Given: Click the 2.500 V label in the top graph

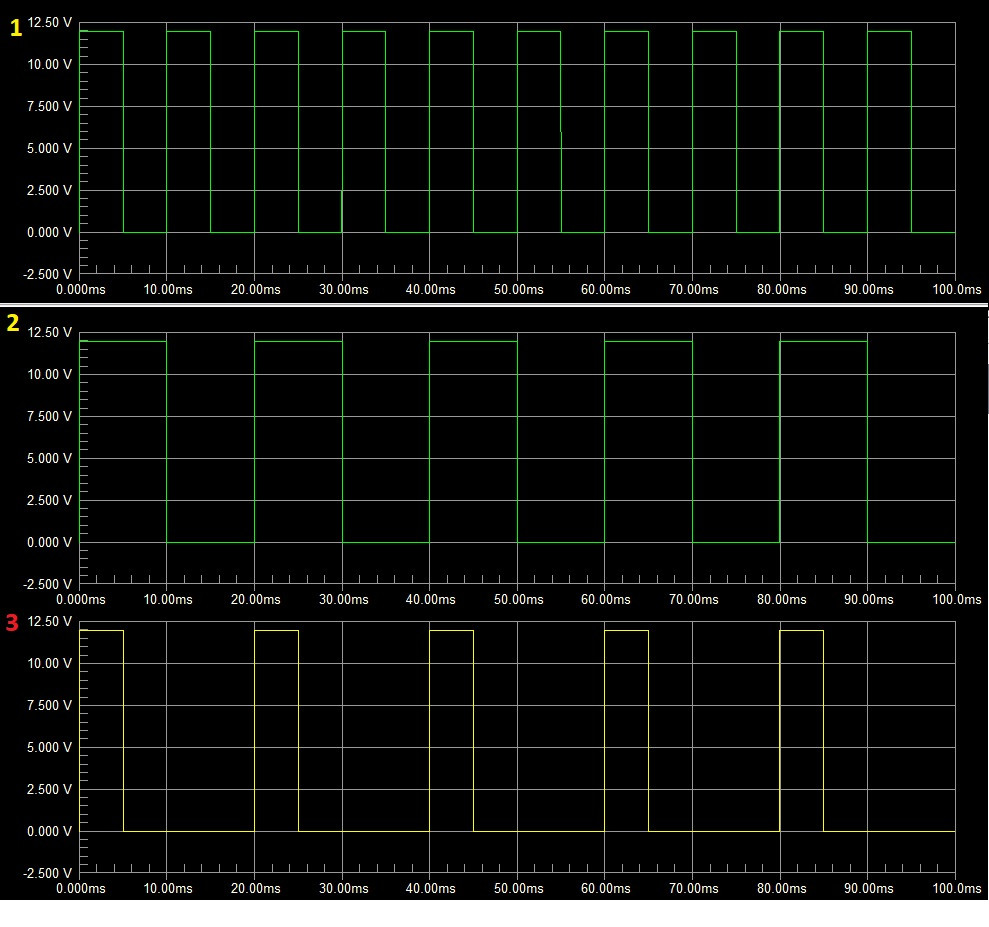Looking at the screenshot, I should (49, 190).
